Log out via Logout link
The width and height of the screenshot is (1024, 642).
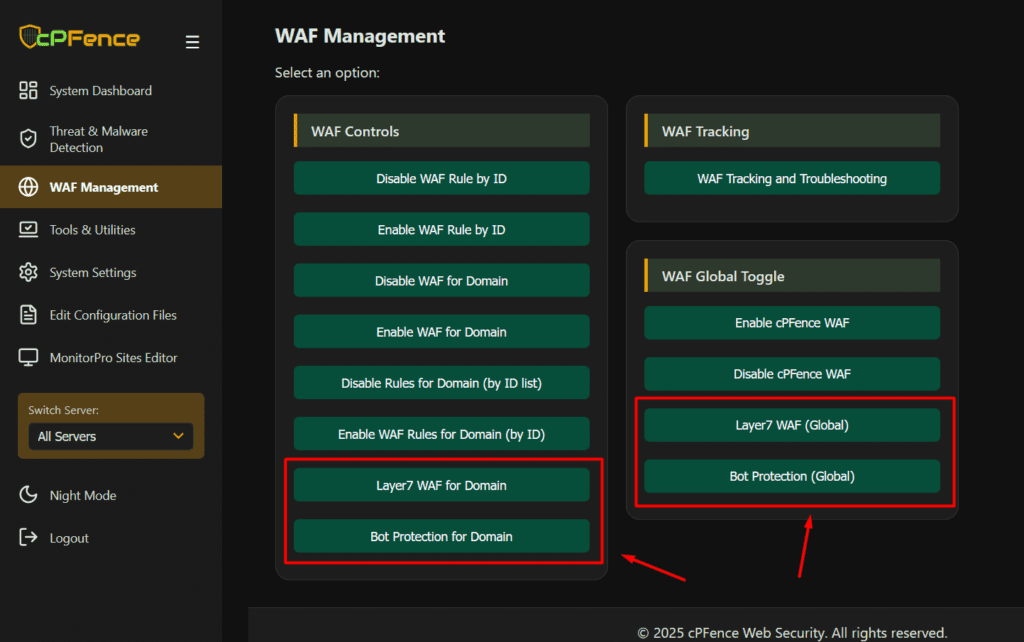69,538
